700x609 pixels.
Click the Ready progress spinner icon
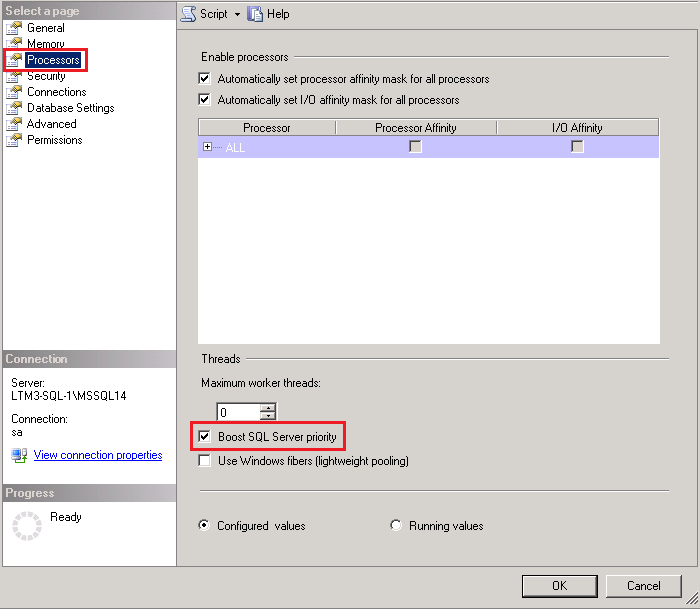coord(27,526)
